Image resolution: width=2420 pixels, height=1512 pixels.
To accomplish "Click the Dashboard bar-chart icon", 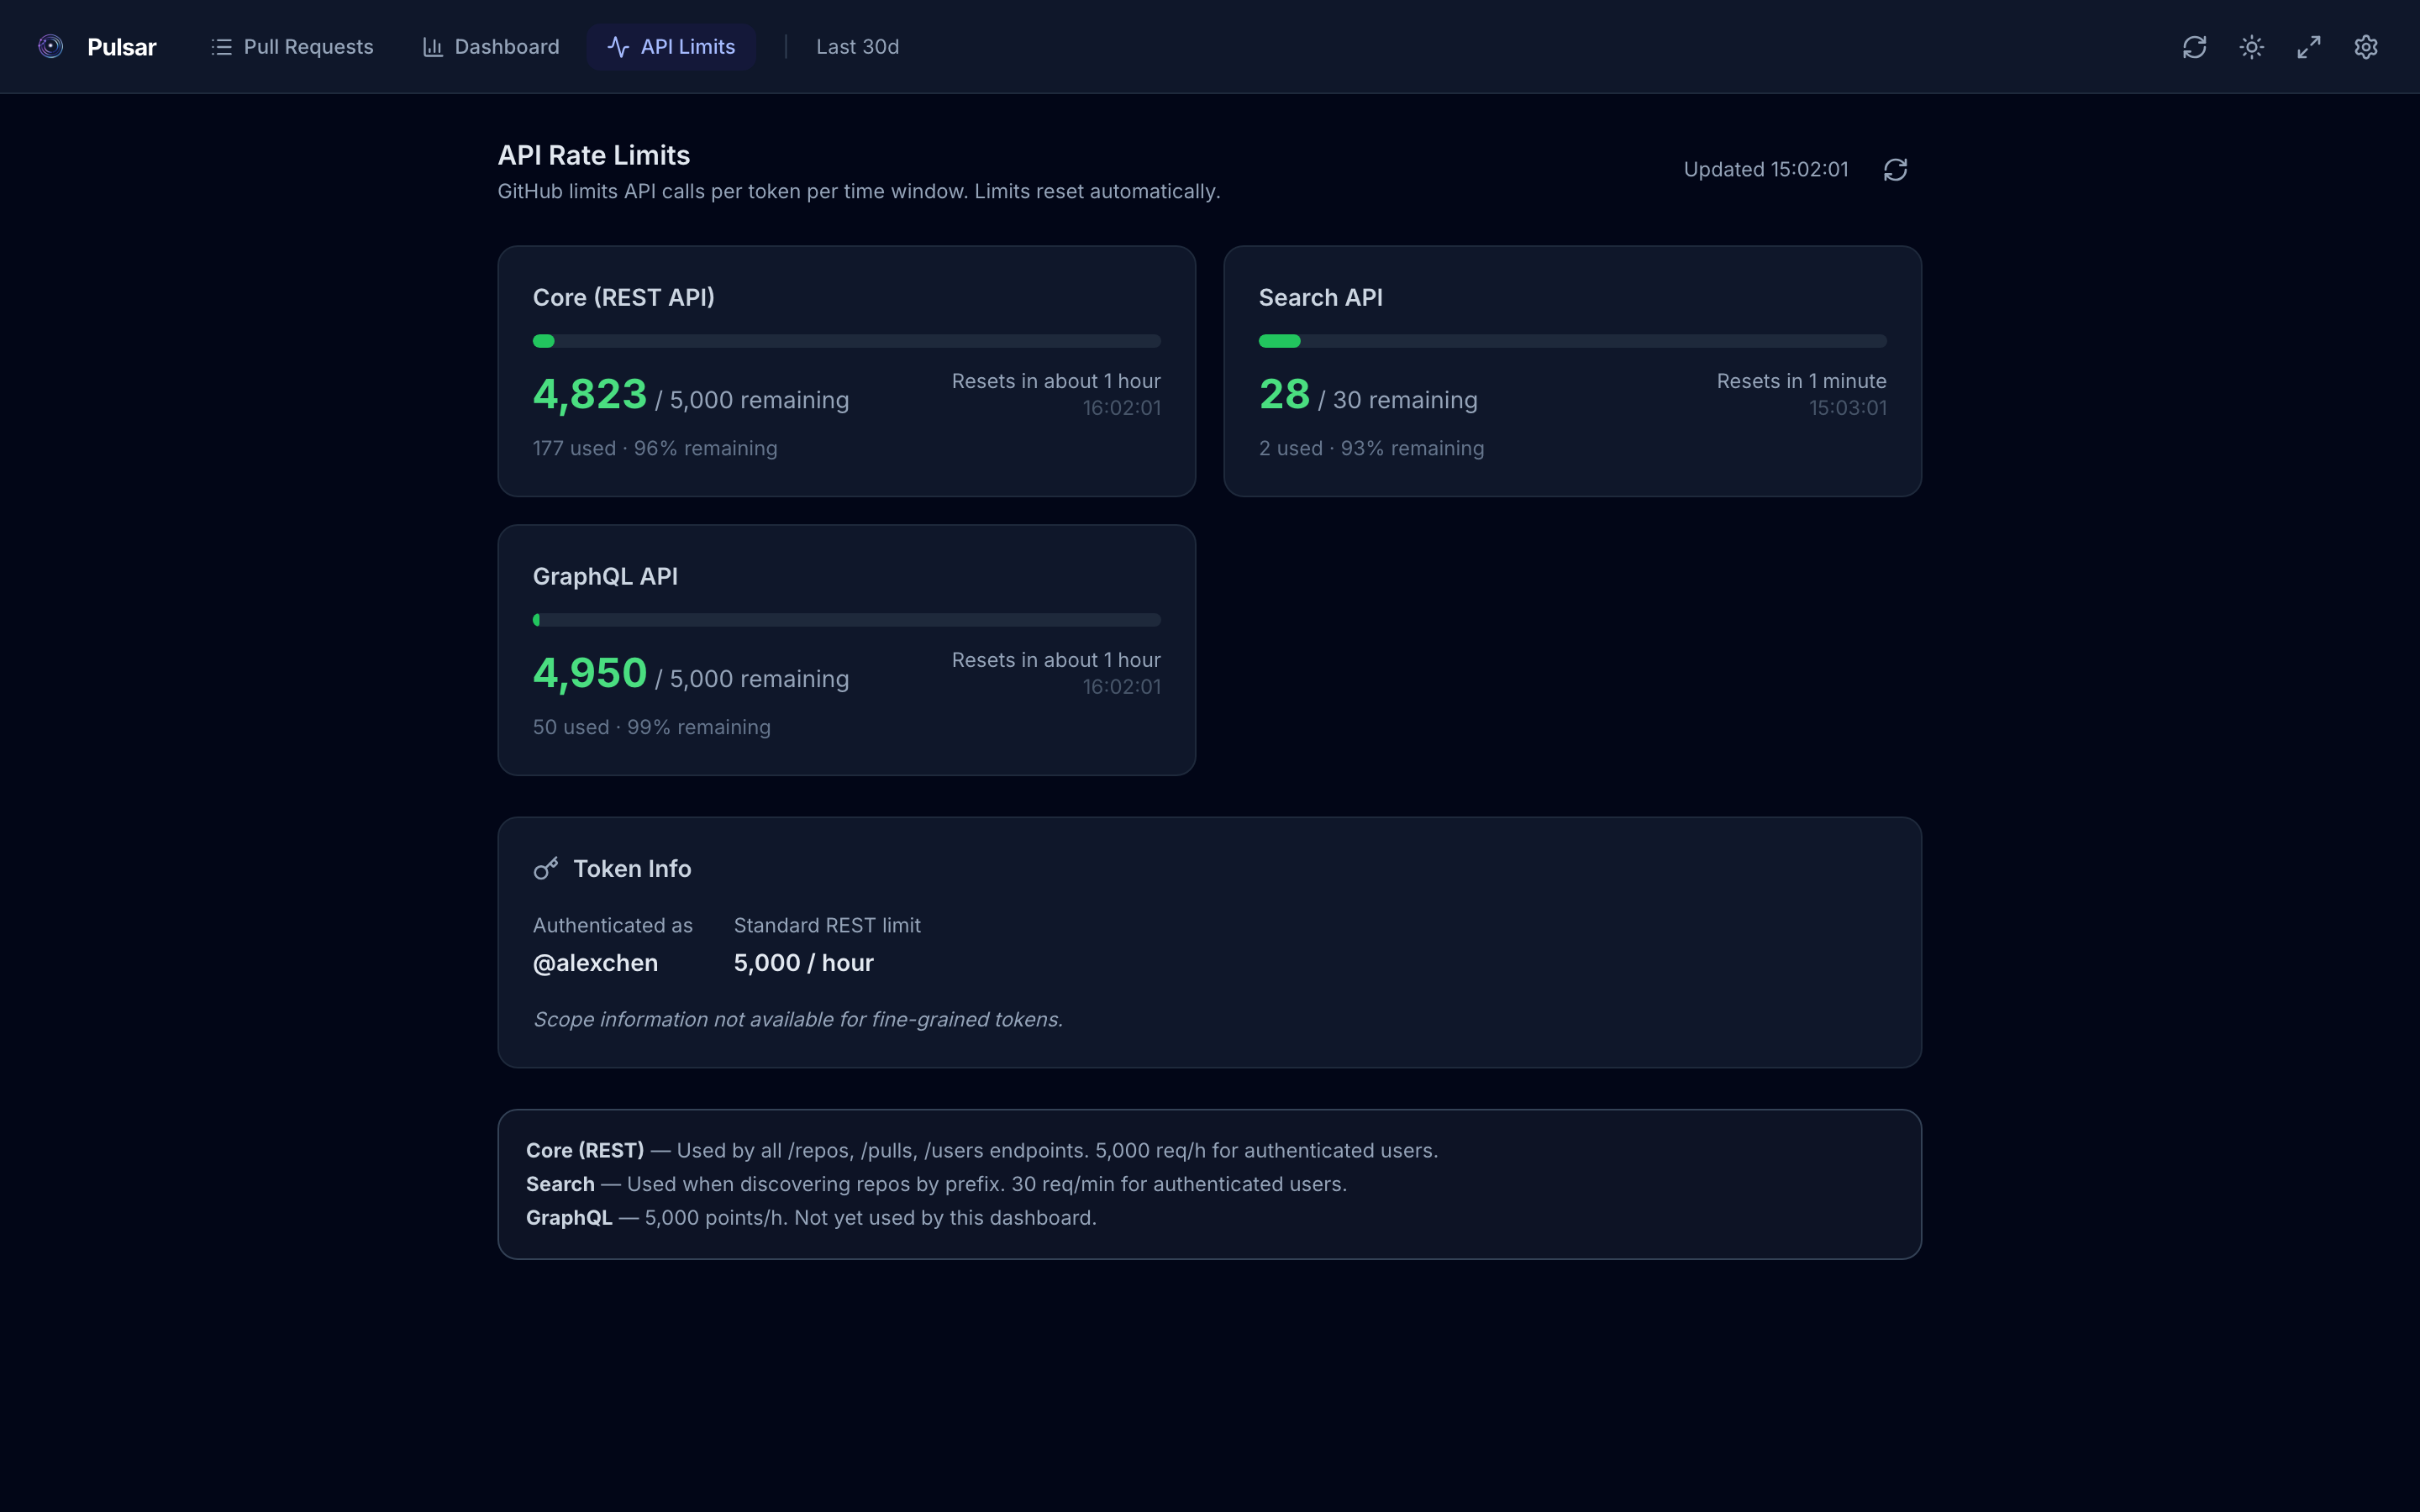I will 432,46.
